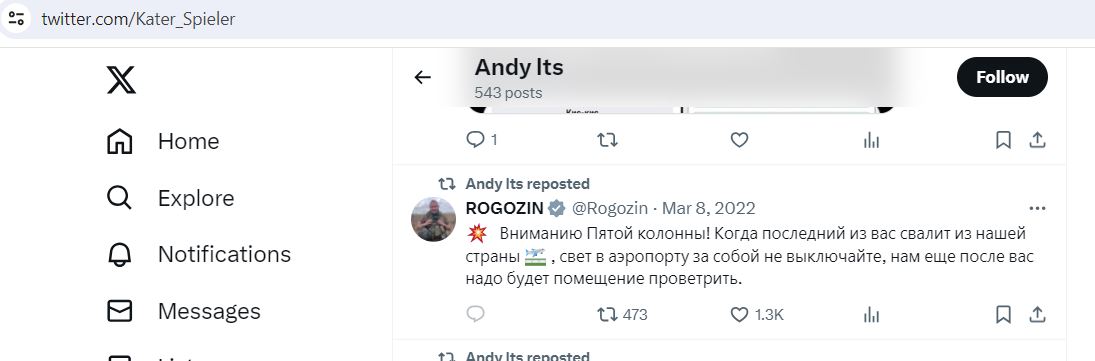1095x361 pixels.
Task: Click the X logo icon
Action: 121,80
